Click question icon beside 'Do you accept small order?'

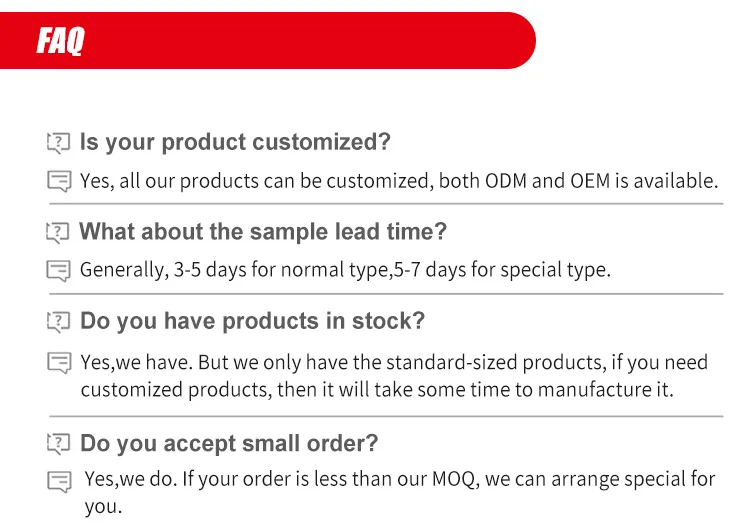(x=59, y=444)
